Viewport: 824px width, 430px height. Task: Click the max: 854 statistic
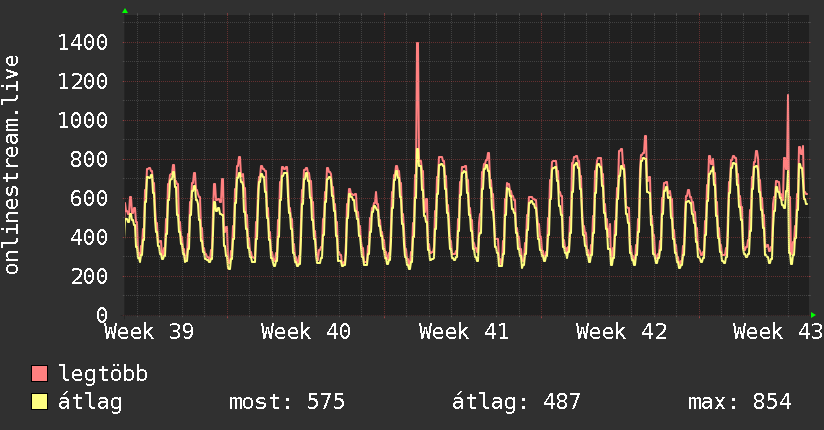[739, 402]
